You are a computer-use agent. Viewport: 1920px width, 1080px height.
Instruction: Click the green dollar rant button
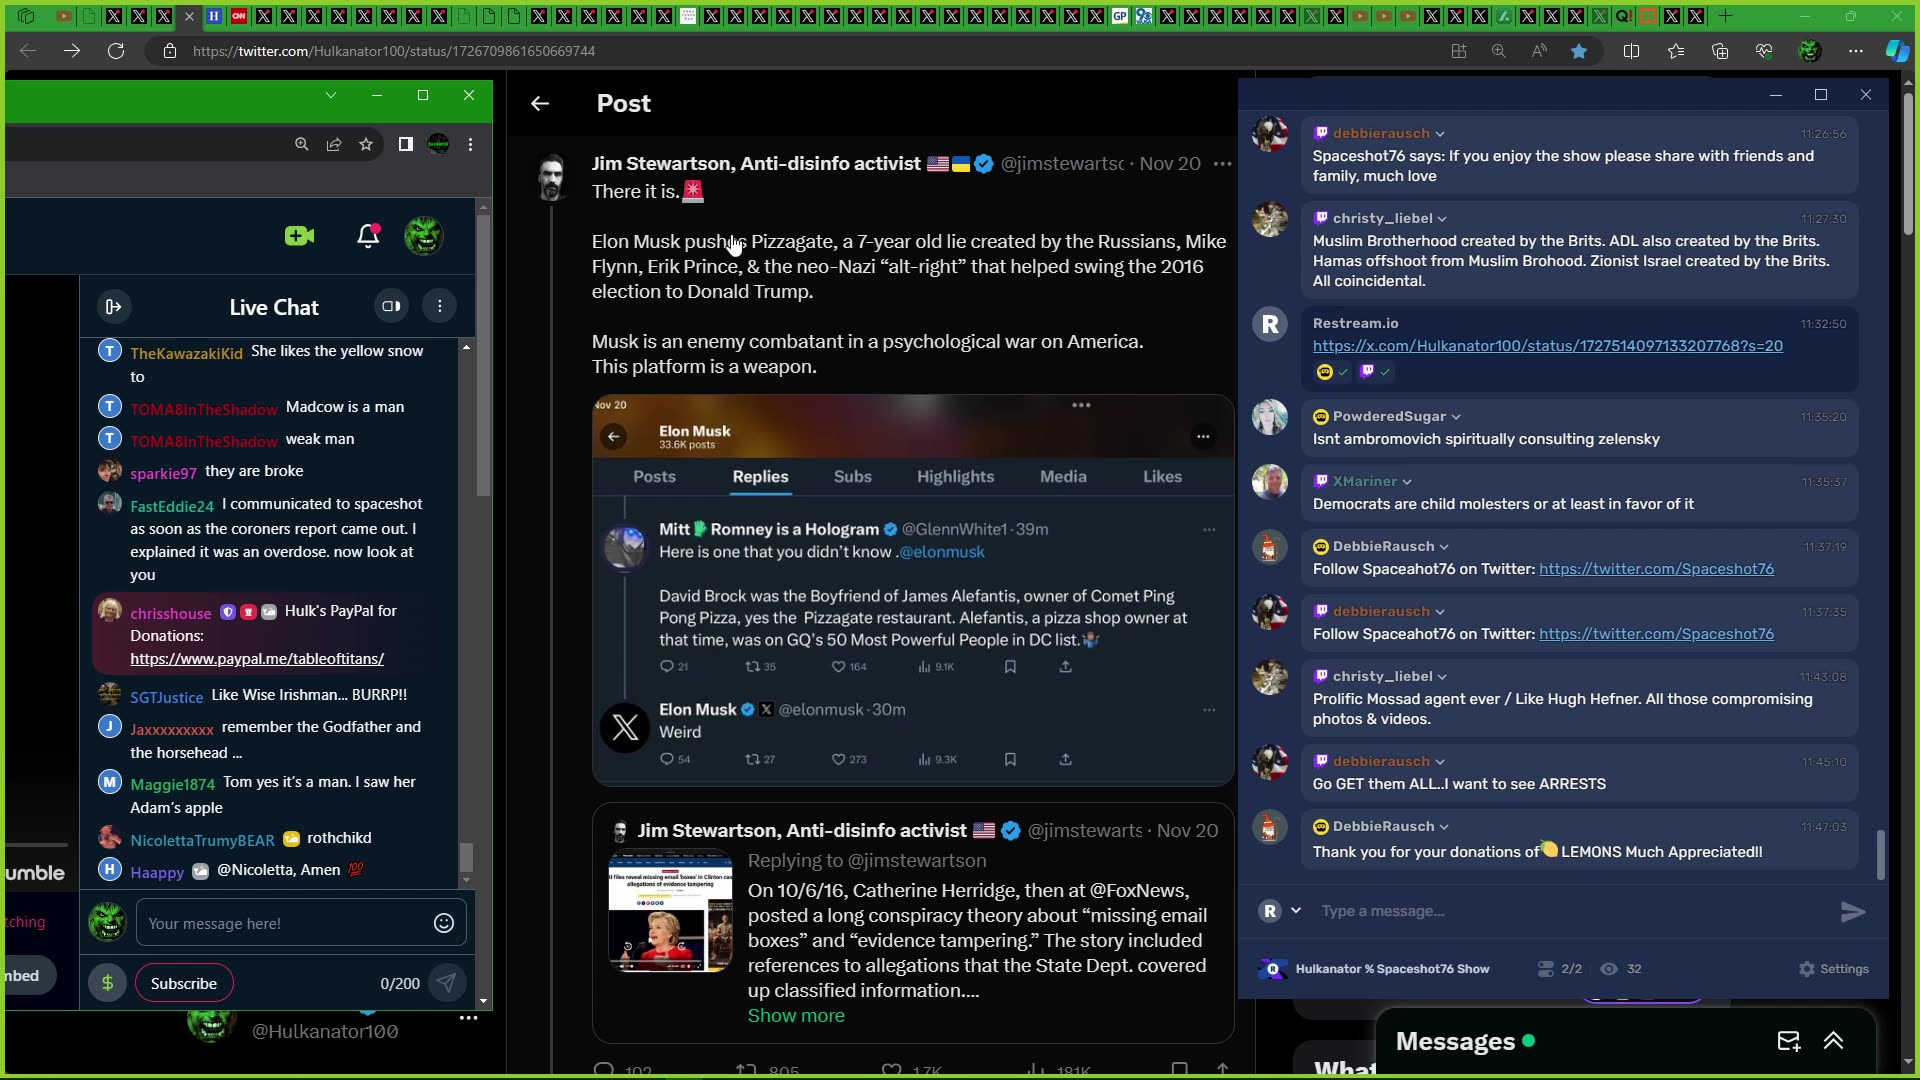click(x=108, y=983)
